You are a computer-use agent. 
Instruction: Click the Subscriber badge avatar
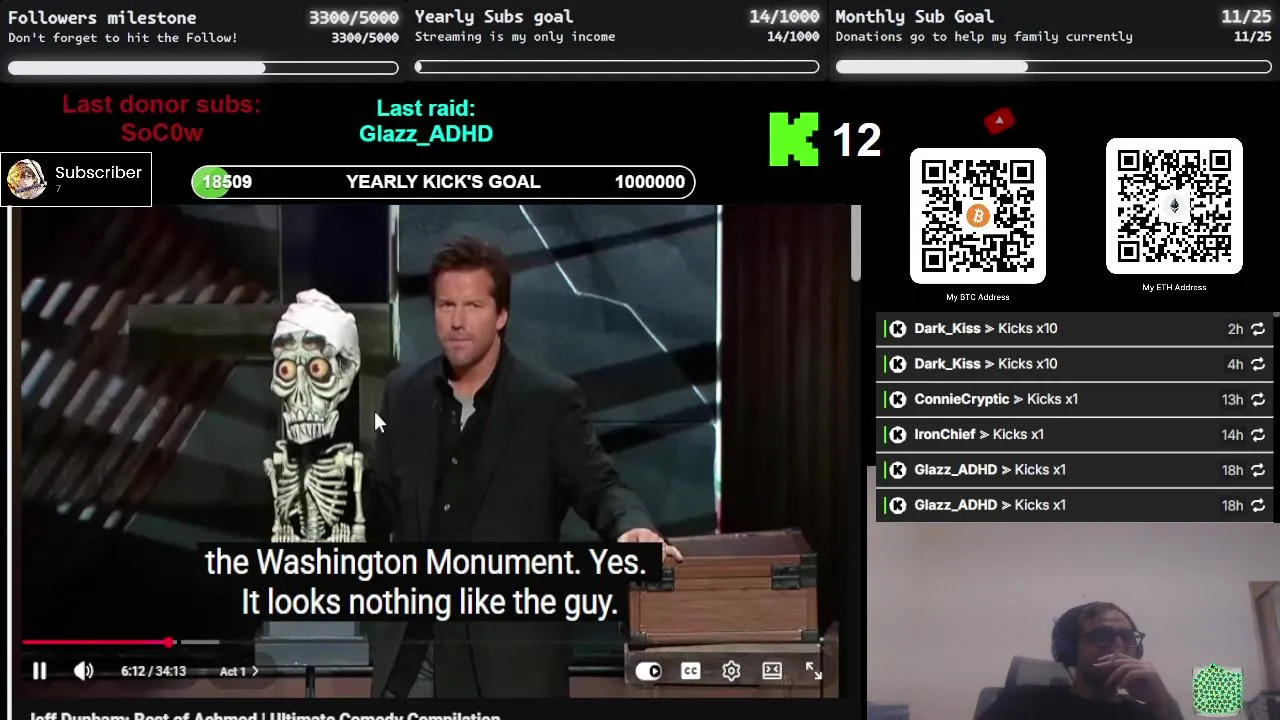click(27, 179)
